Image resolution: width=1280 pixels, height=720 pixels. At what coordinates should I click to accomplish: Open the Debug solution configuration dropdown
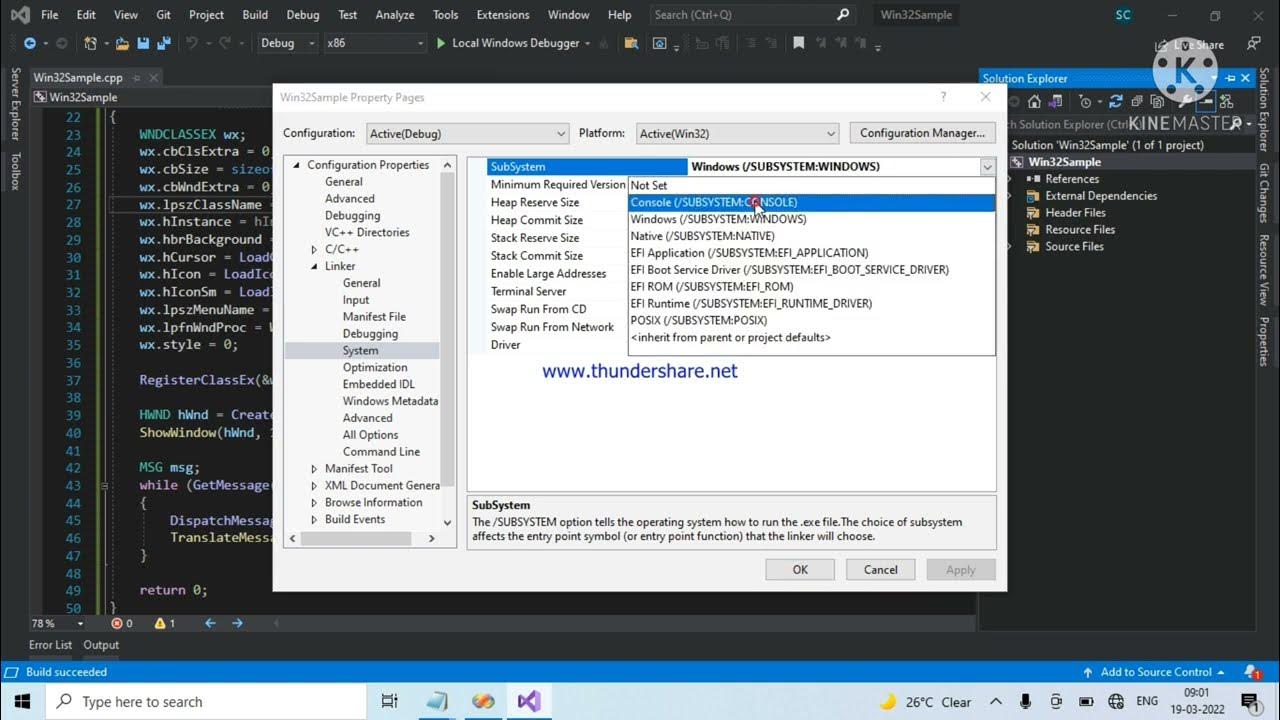tap(287, 43)
